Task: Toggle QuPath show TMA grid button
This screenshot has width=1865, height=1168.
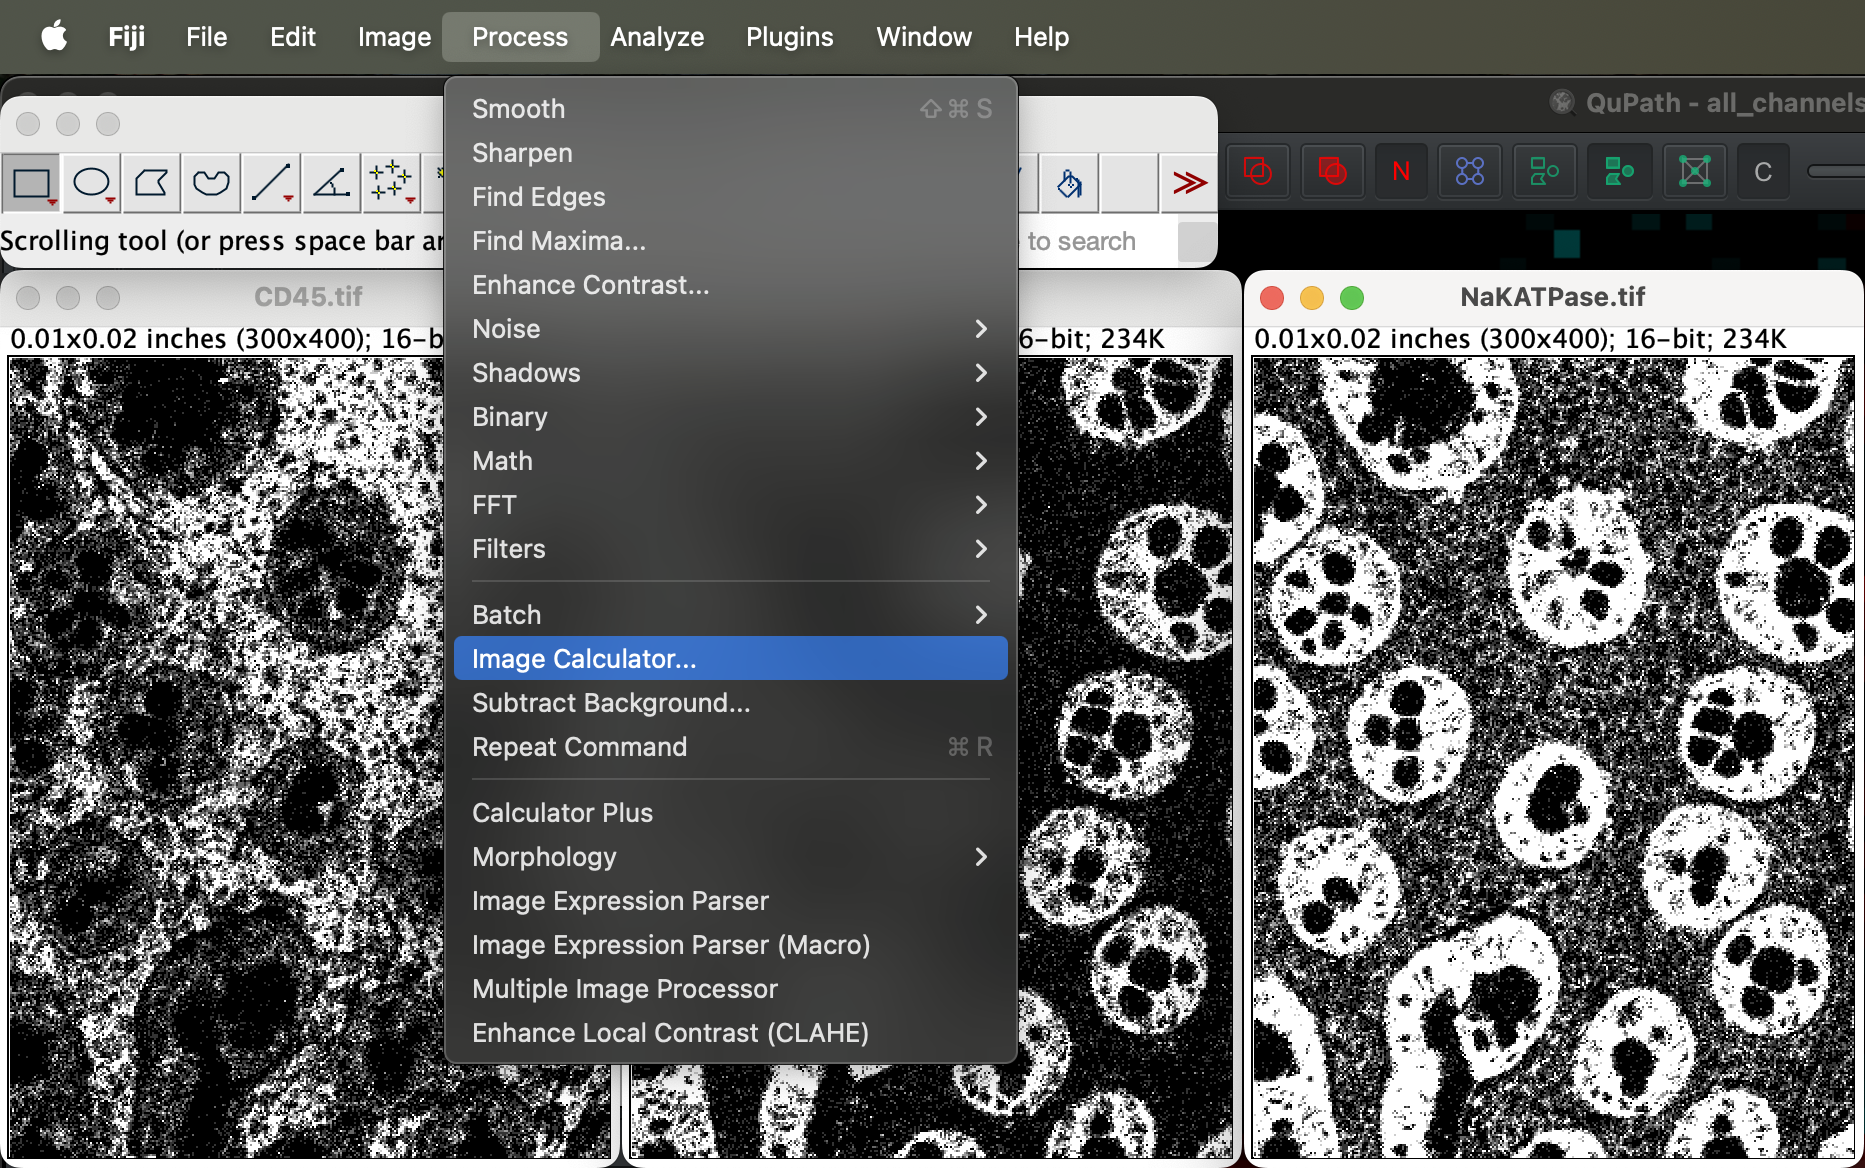Action: (x=1470, y=172)
